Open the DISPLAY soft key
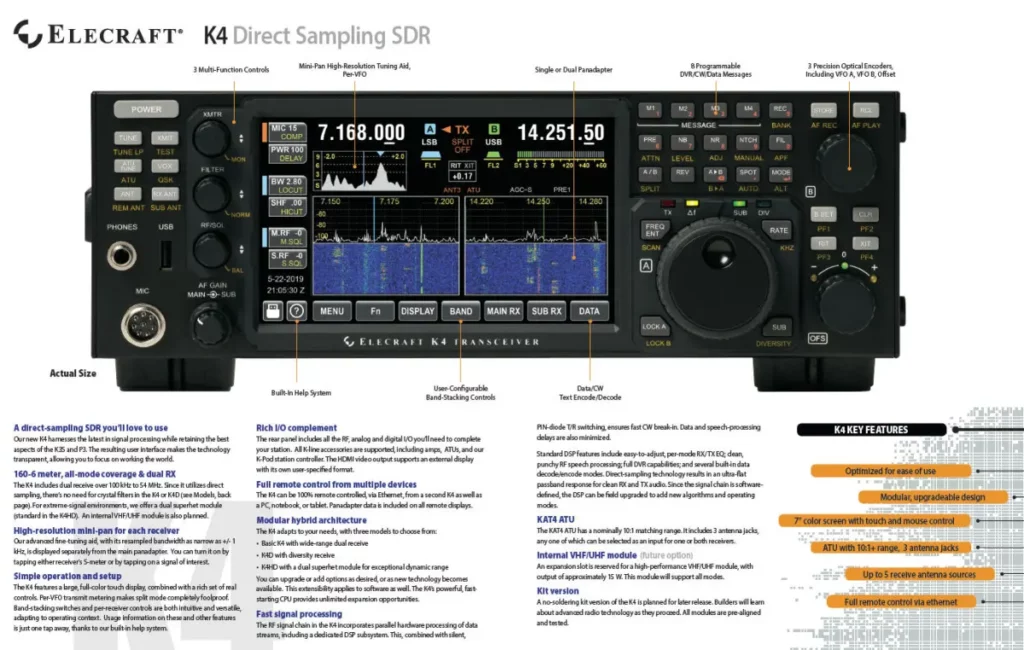 418,312
